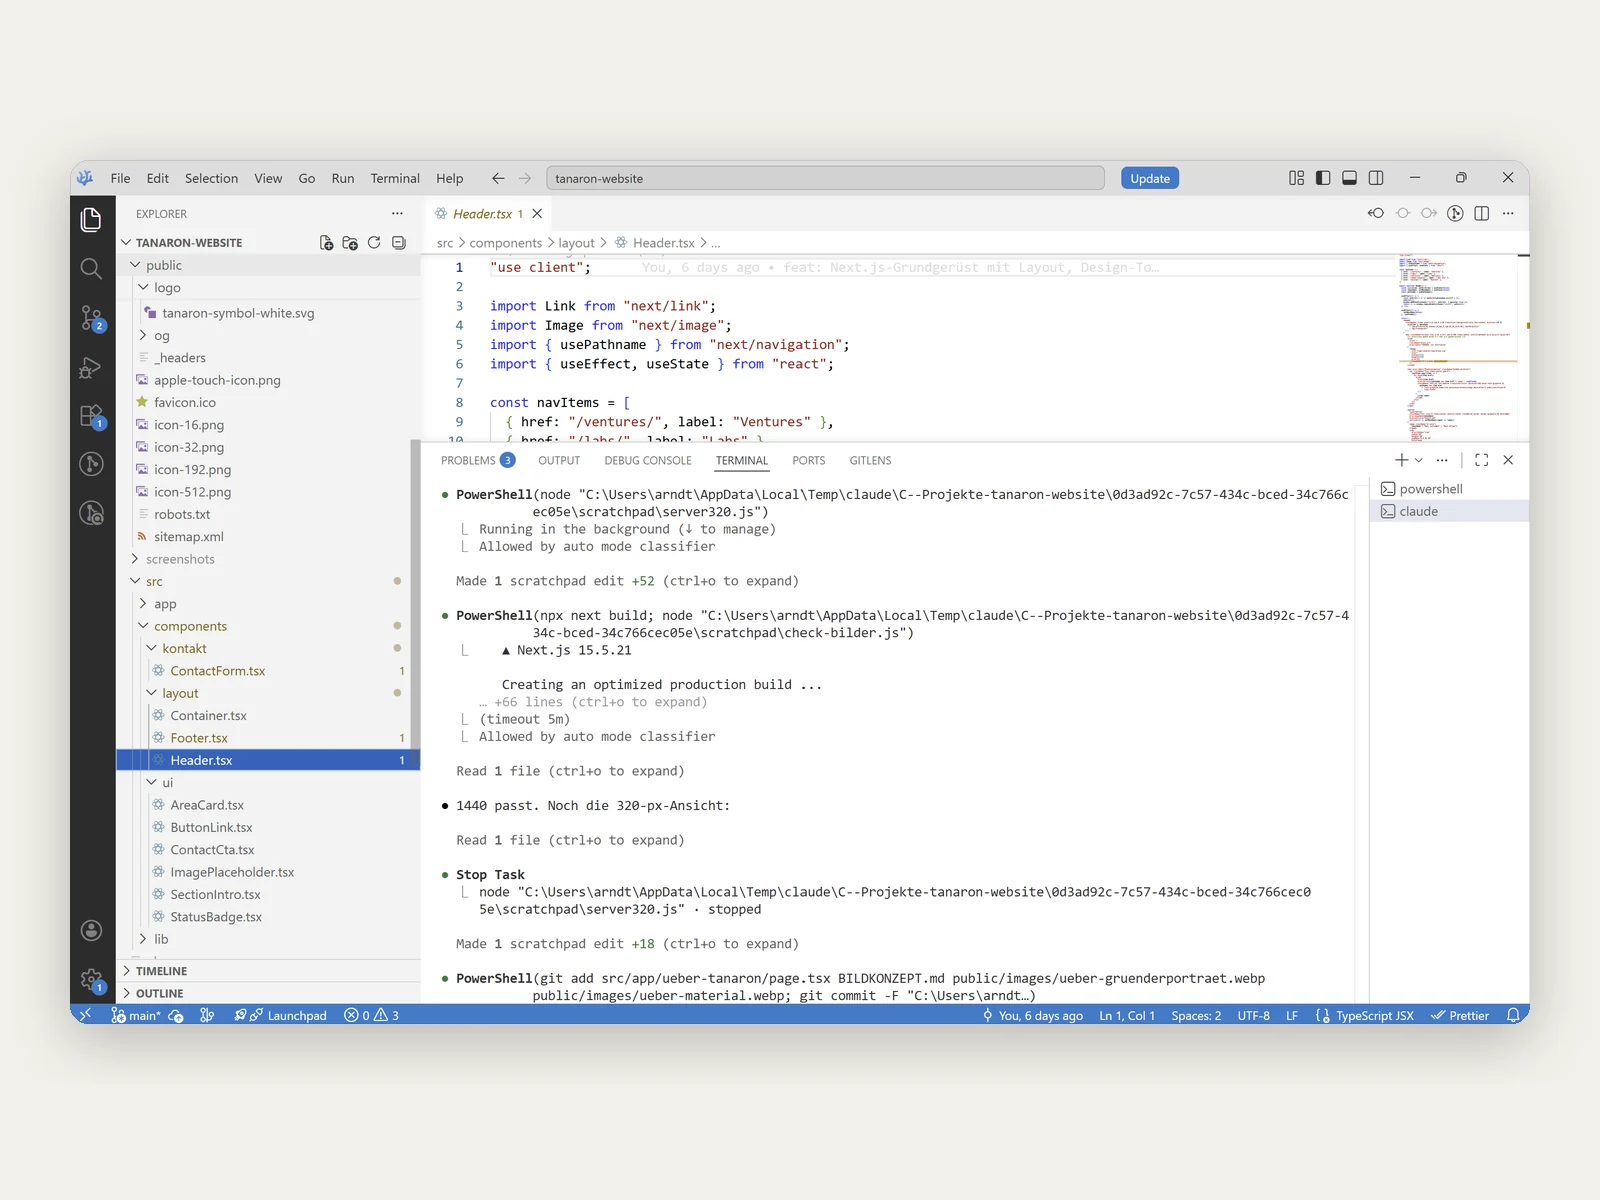The image size is (1600, 1200).
Task: Open notifications bell in status bar
Action: point(1513,1015)
